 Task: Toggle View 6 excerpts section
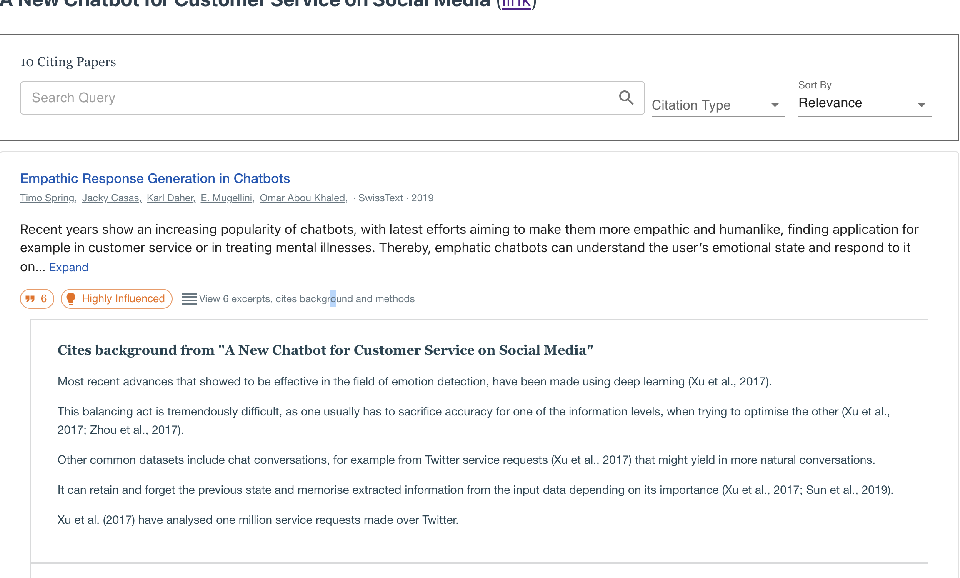pyautogui.click(x=306, y=299)
